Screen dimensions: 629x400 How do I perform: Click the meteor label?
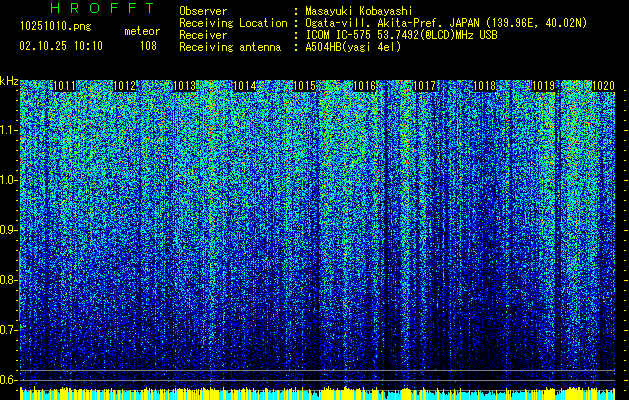click(142, 31)
